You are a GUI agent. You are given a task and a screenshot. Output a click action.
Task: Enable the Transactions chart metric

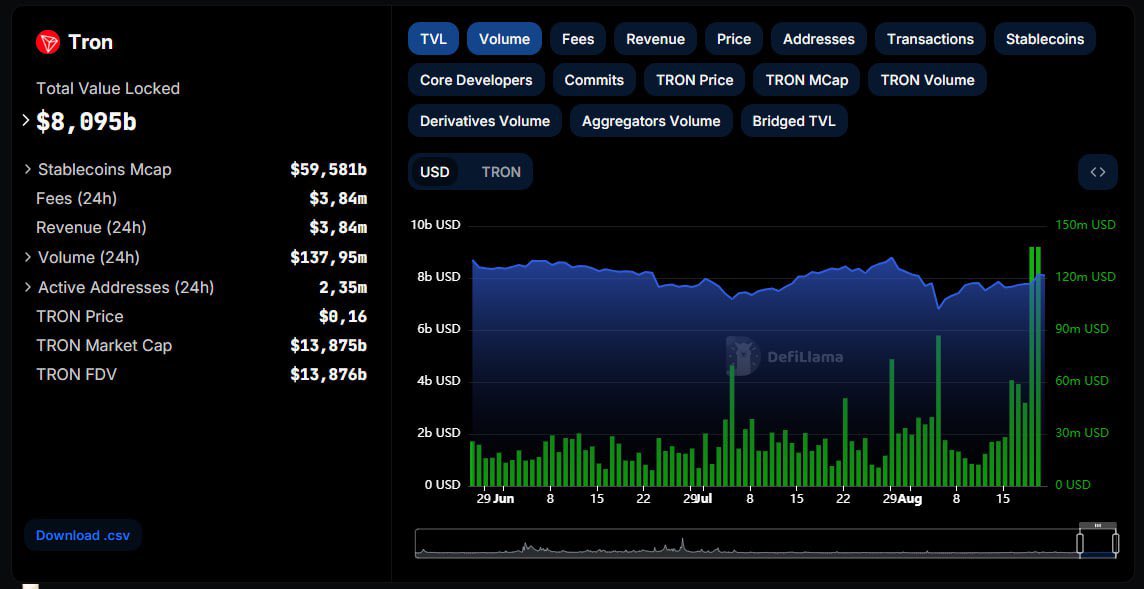click(930, 39)
